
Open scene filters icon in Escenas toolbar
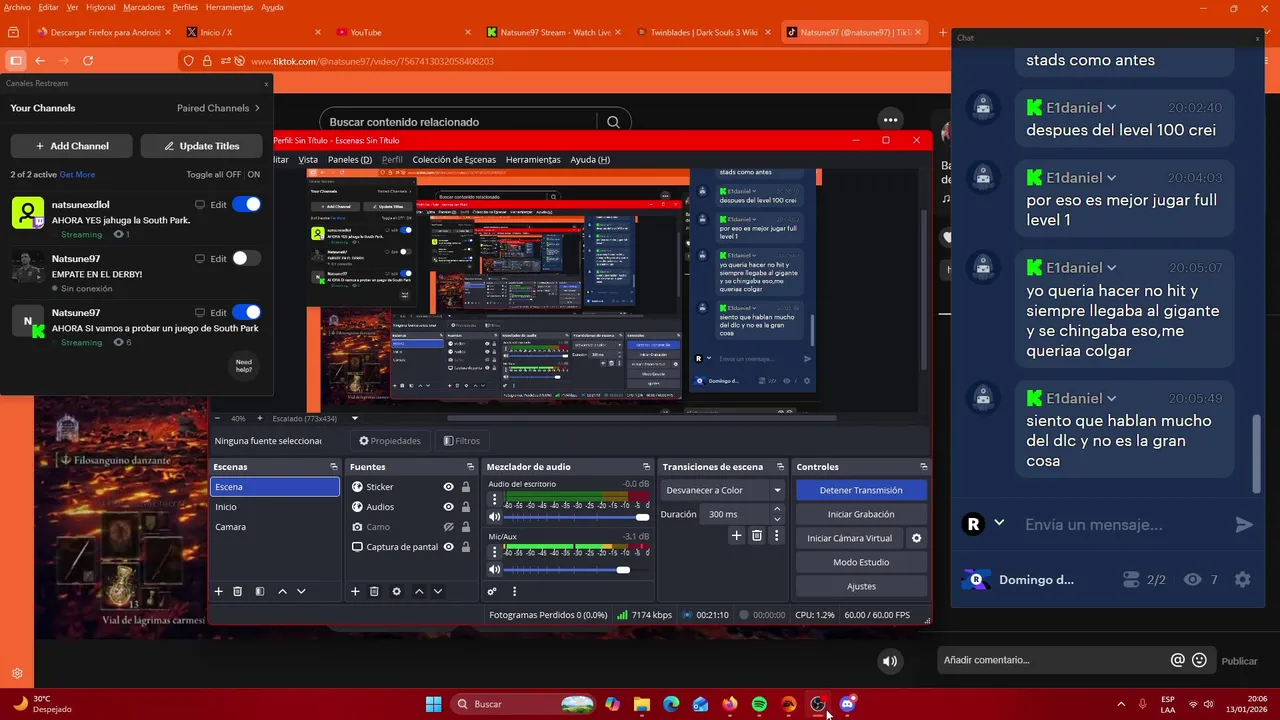tap(260, 591)
